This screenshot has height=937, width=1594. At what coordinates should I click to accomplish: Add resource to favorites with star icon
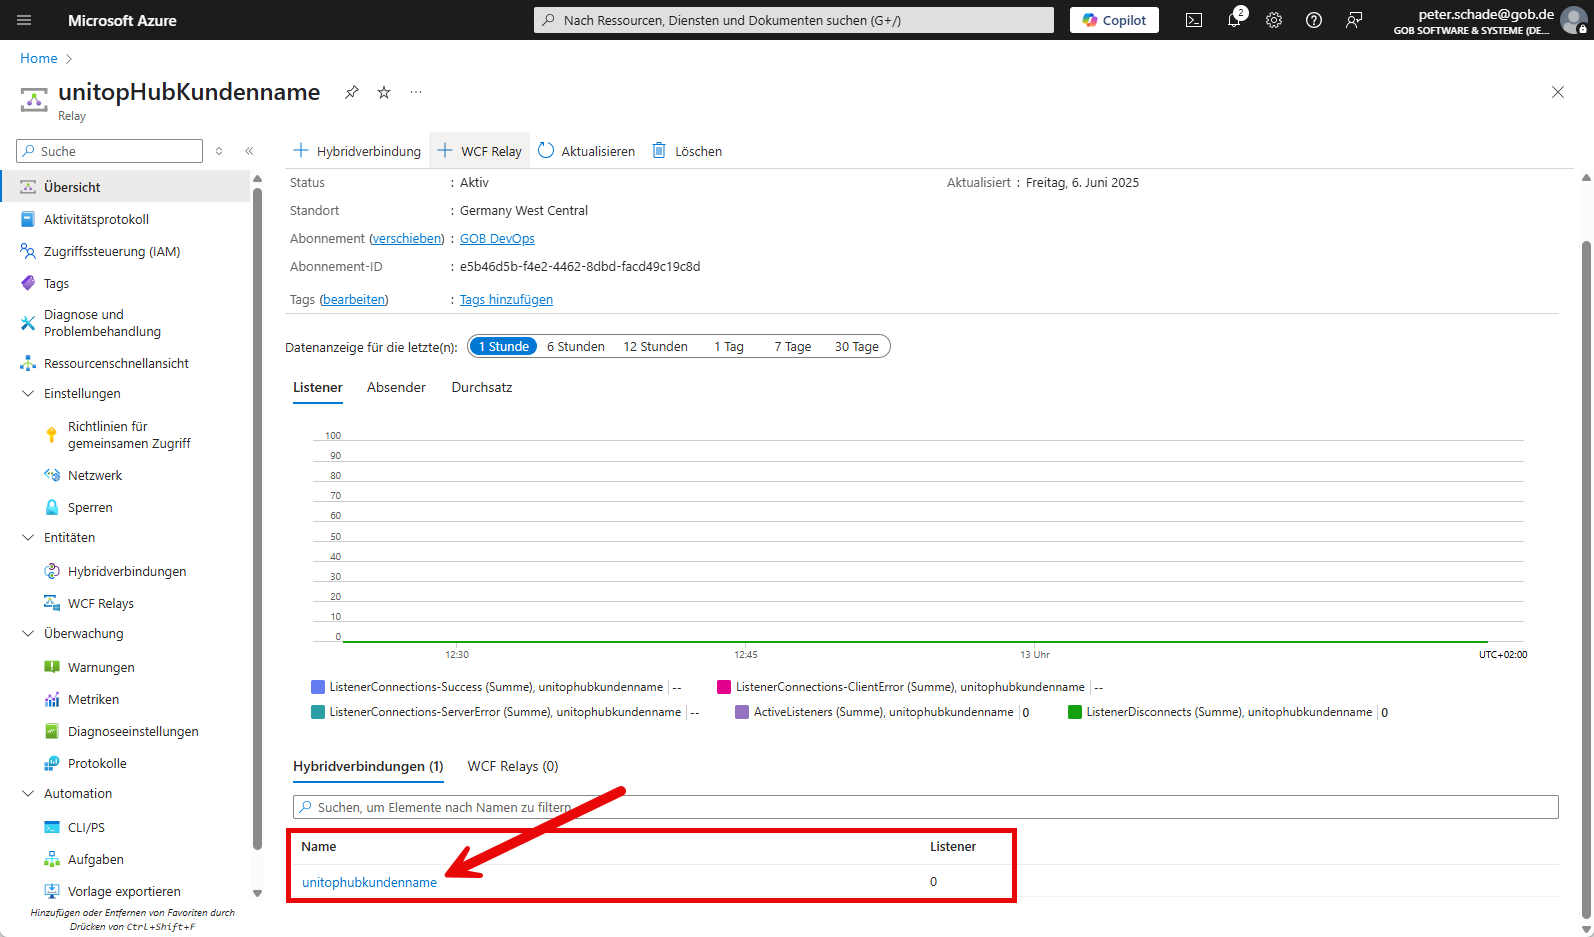tap(384, 92)
